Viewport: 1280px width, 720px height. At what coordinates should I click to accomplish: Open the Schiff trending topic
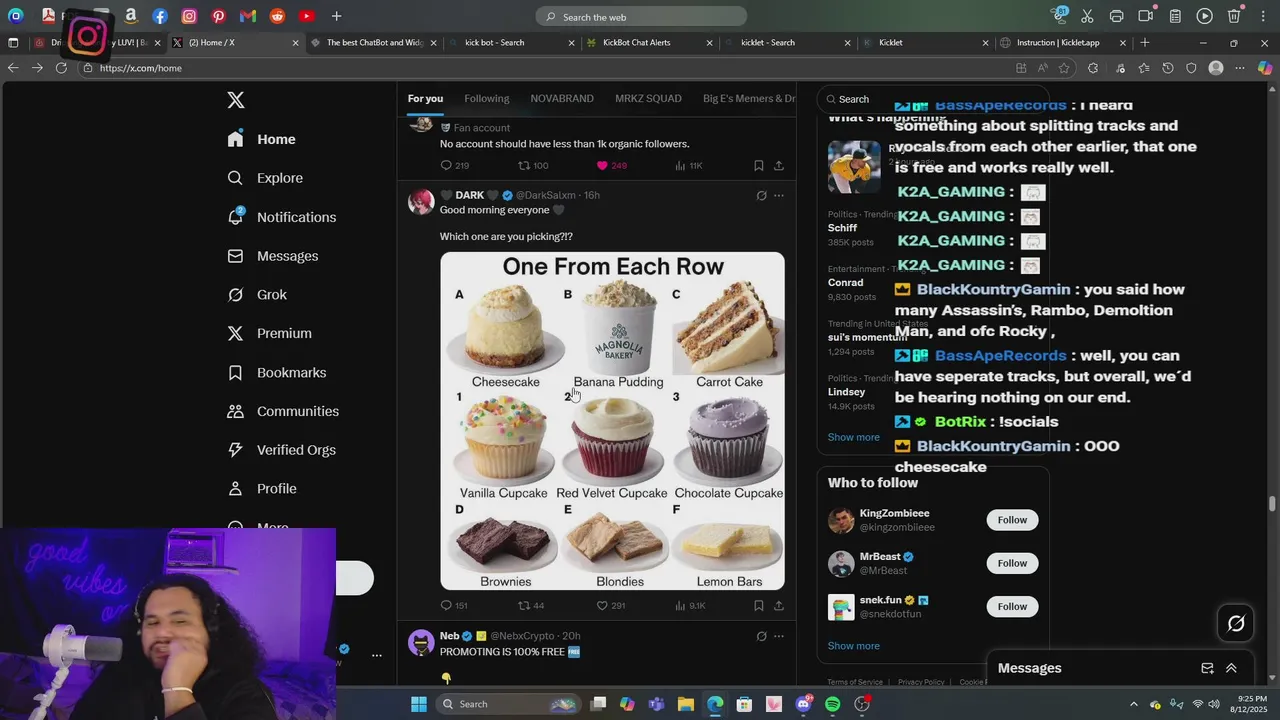click(843, 228)
